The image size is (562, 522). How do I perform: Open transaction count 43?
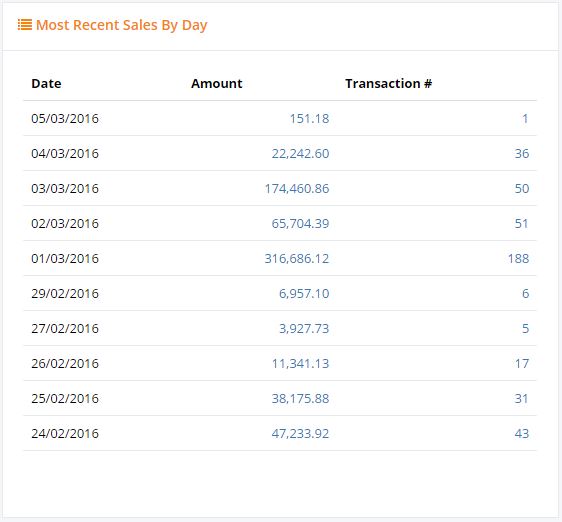click(x=522, y=433)
